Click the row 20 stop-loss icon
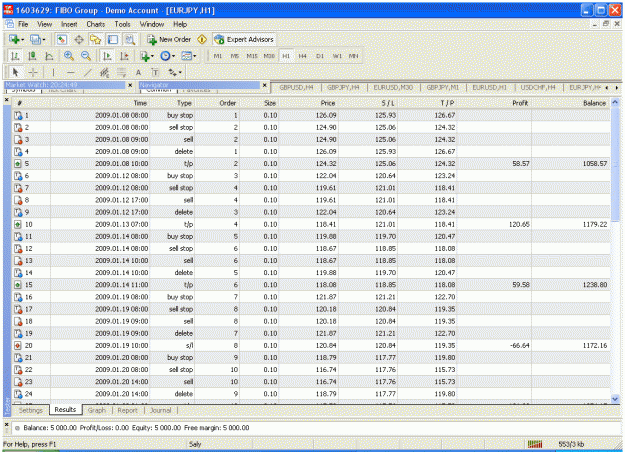Screen dimensions: 625x452 pos(18,346)
